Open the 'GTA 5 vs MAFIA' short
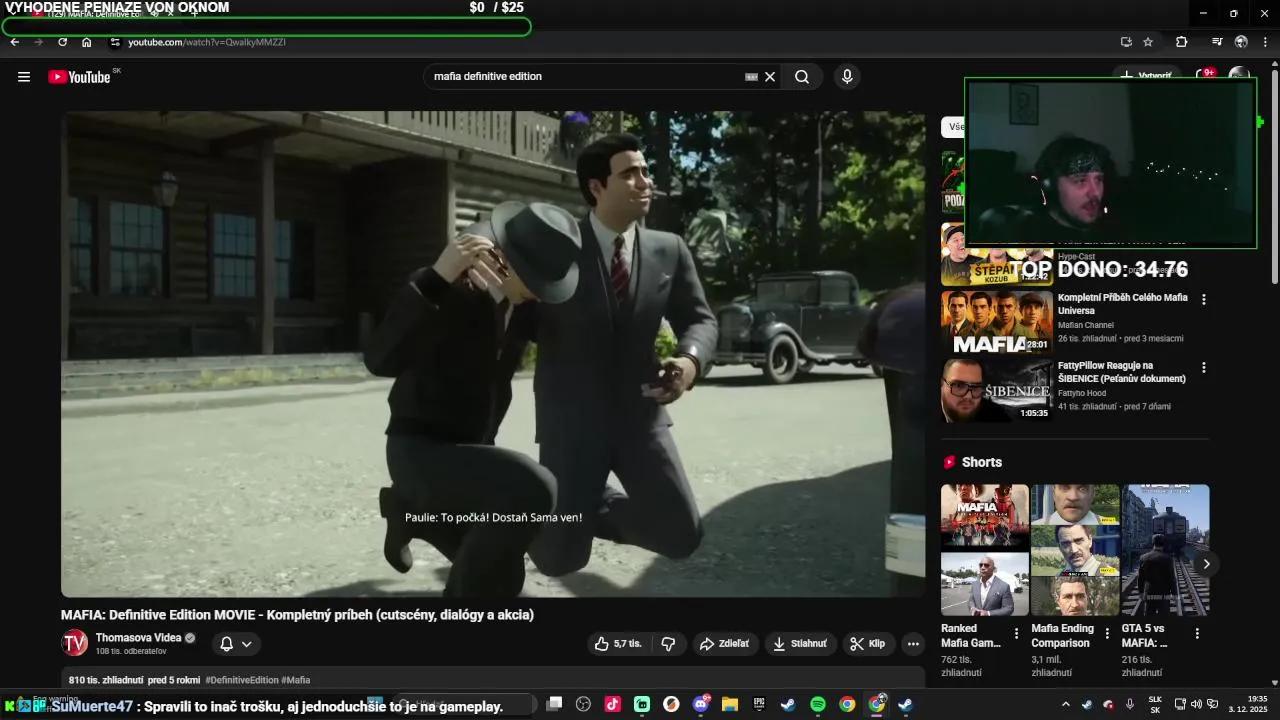The height and width of the screenshot is (720, 1280). point(1165,550)
